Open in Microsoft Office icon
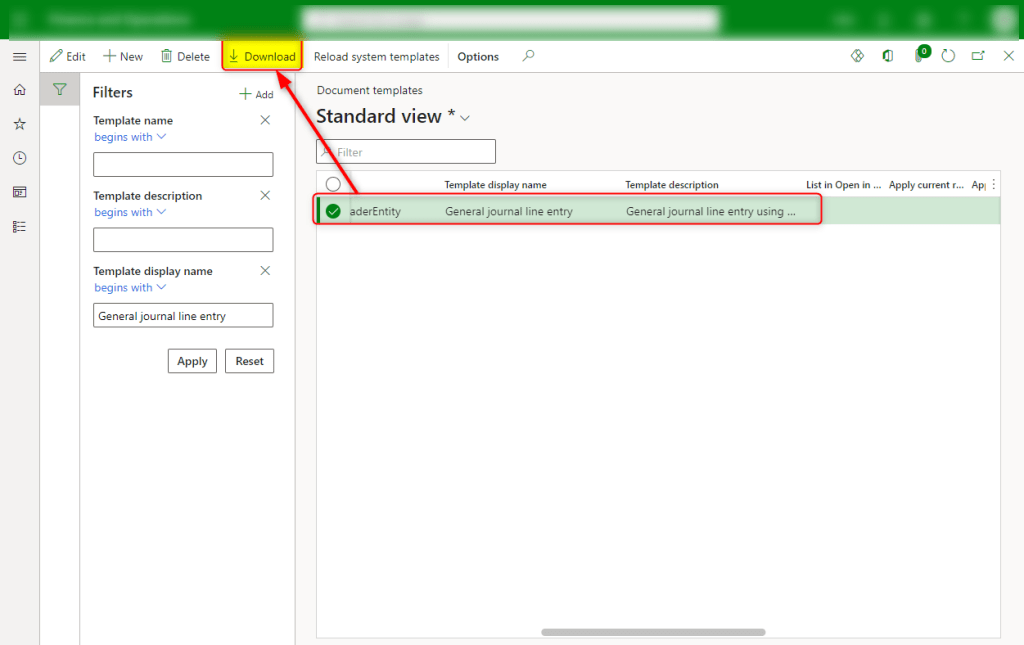The width and height of the screenshot is (1024, 645). point(887,56)
